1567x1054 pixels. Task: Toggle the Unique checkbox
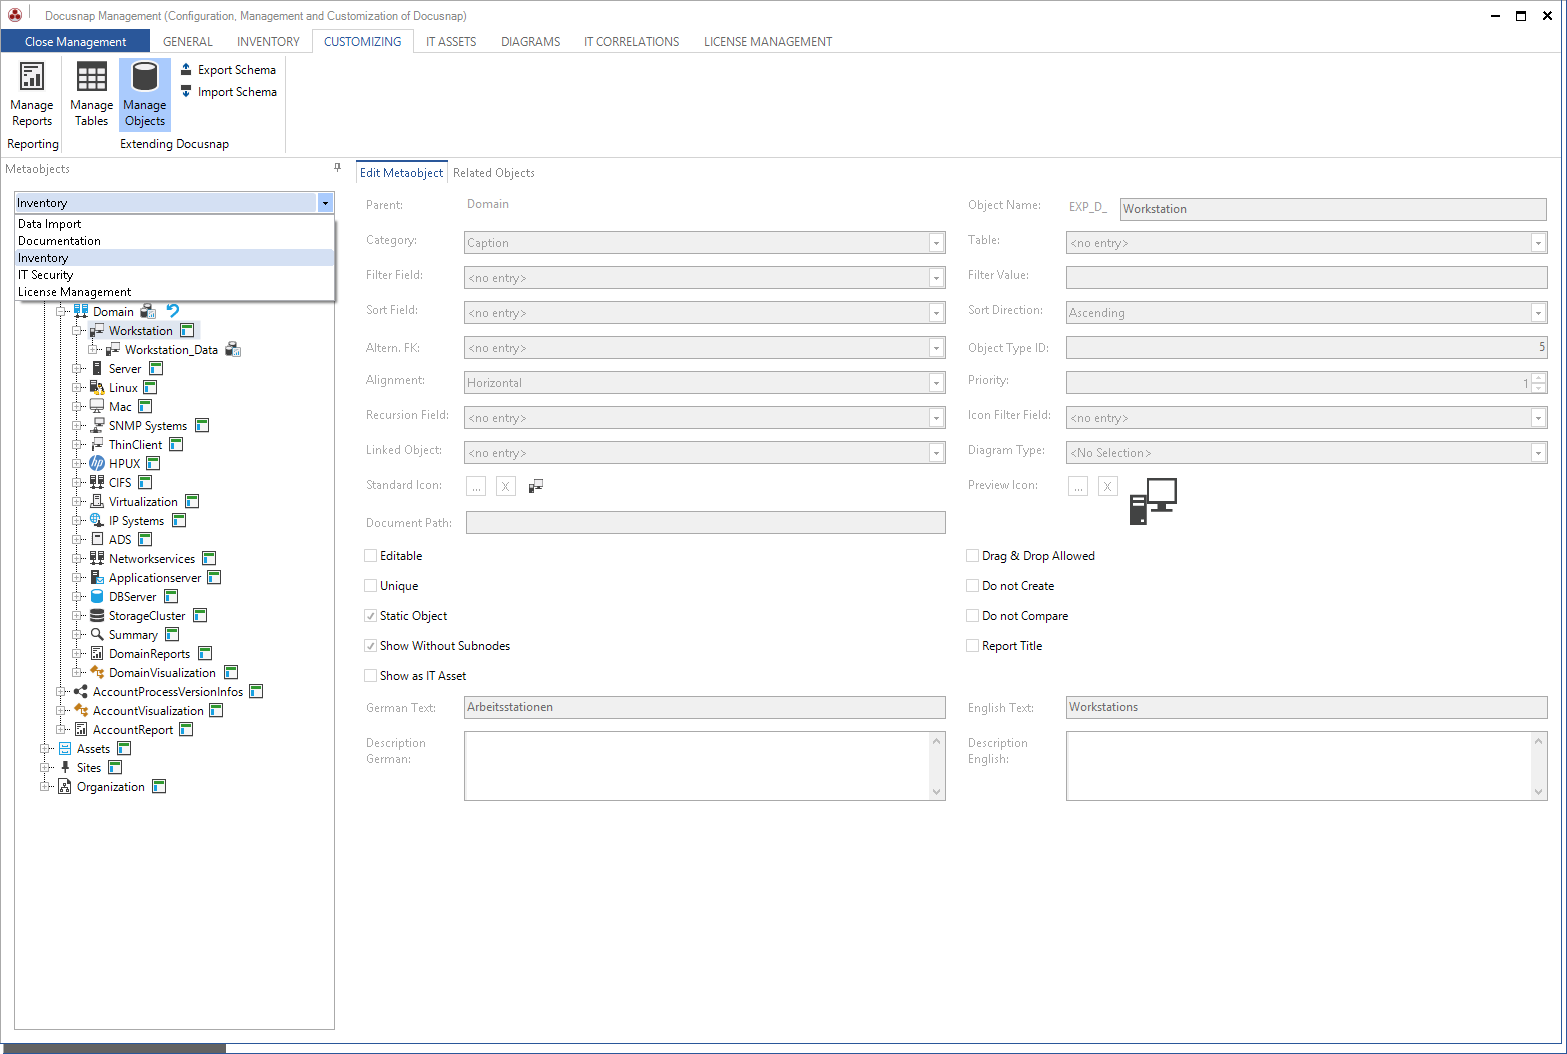pyautogui.click(x=371, y=585)
